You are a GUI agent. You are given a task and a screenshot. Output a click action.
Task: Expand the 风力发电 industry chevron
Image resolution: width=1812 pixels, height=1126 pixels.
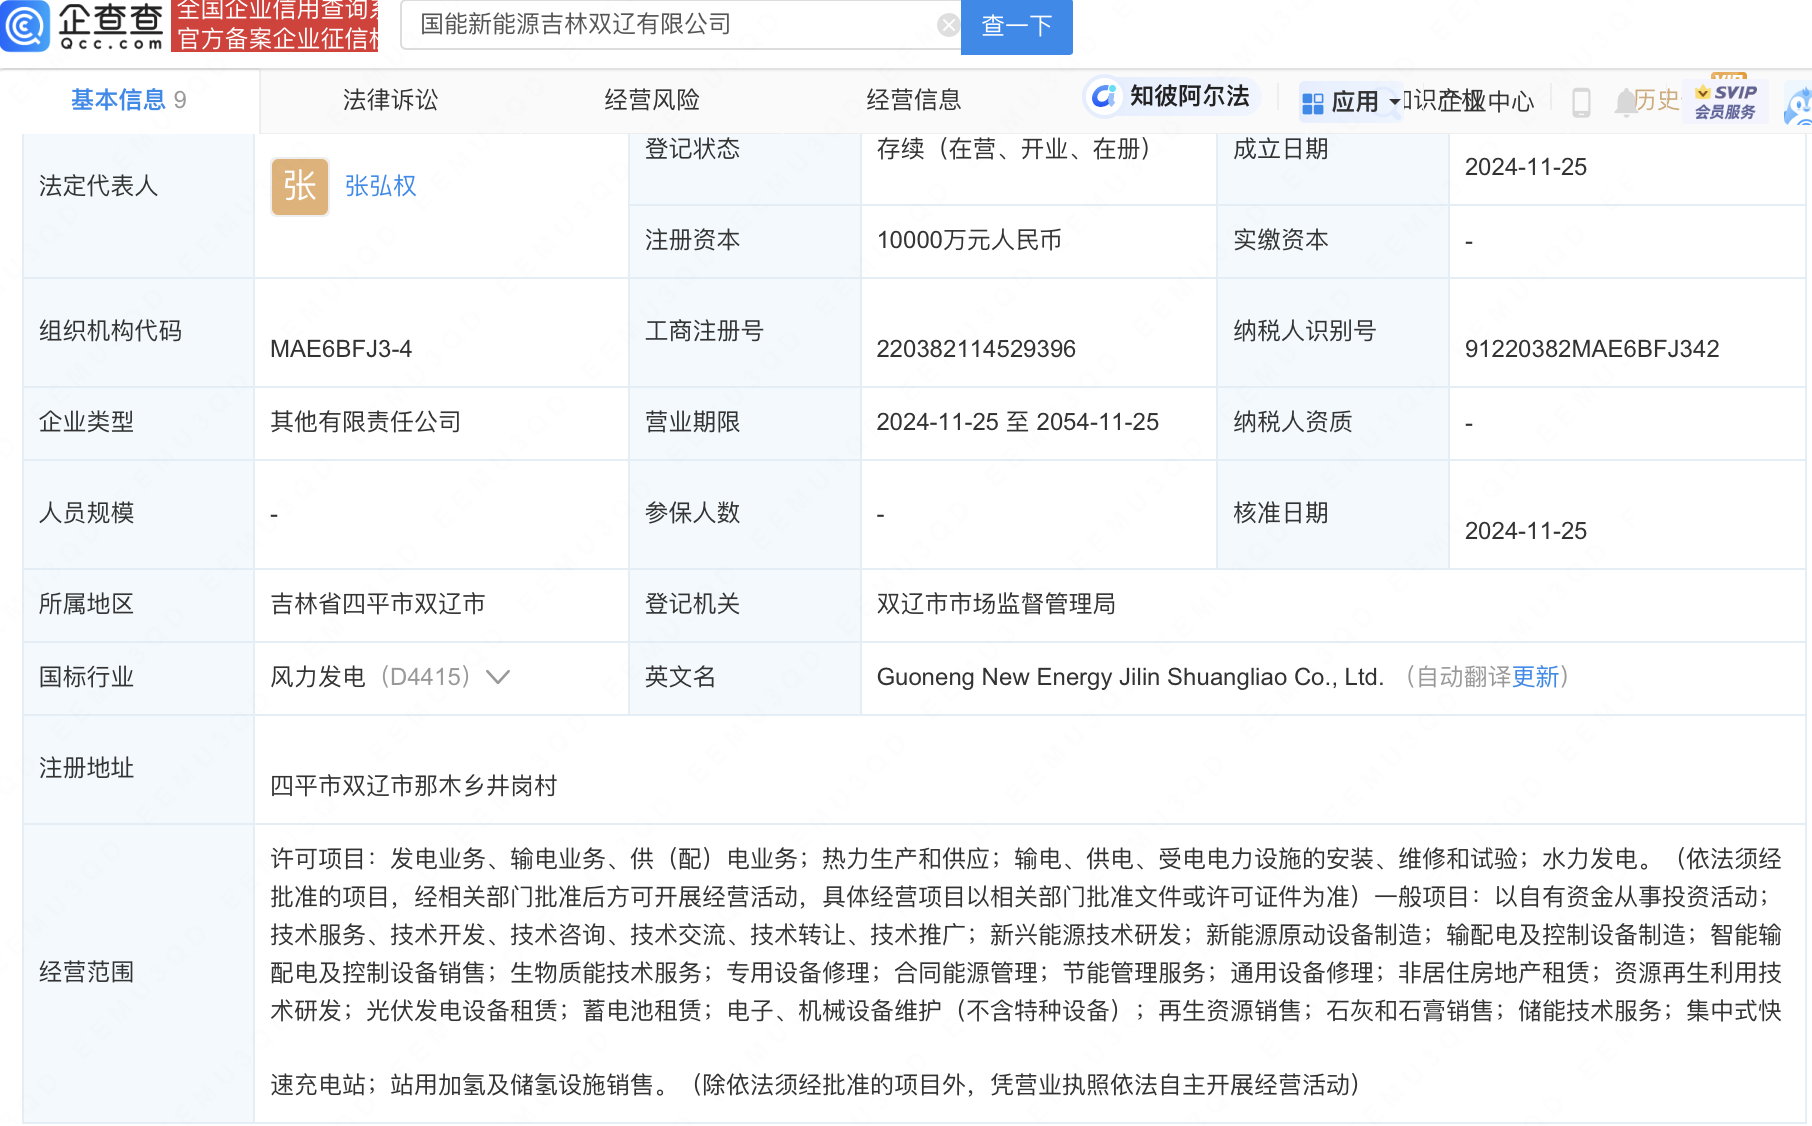click(x=498, y=677)
